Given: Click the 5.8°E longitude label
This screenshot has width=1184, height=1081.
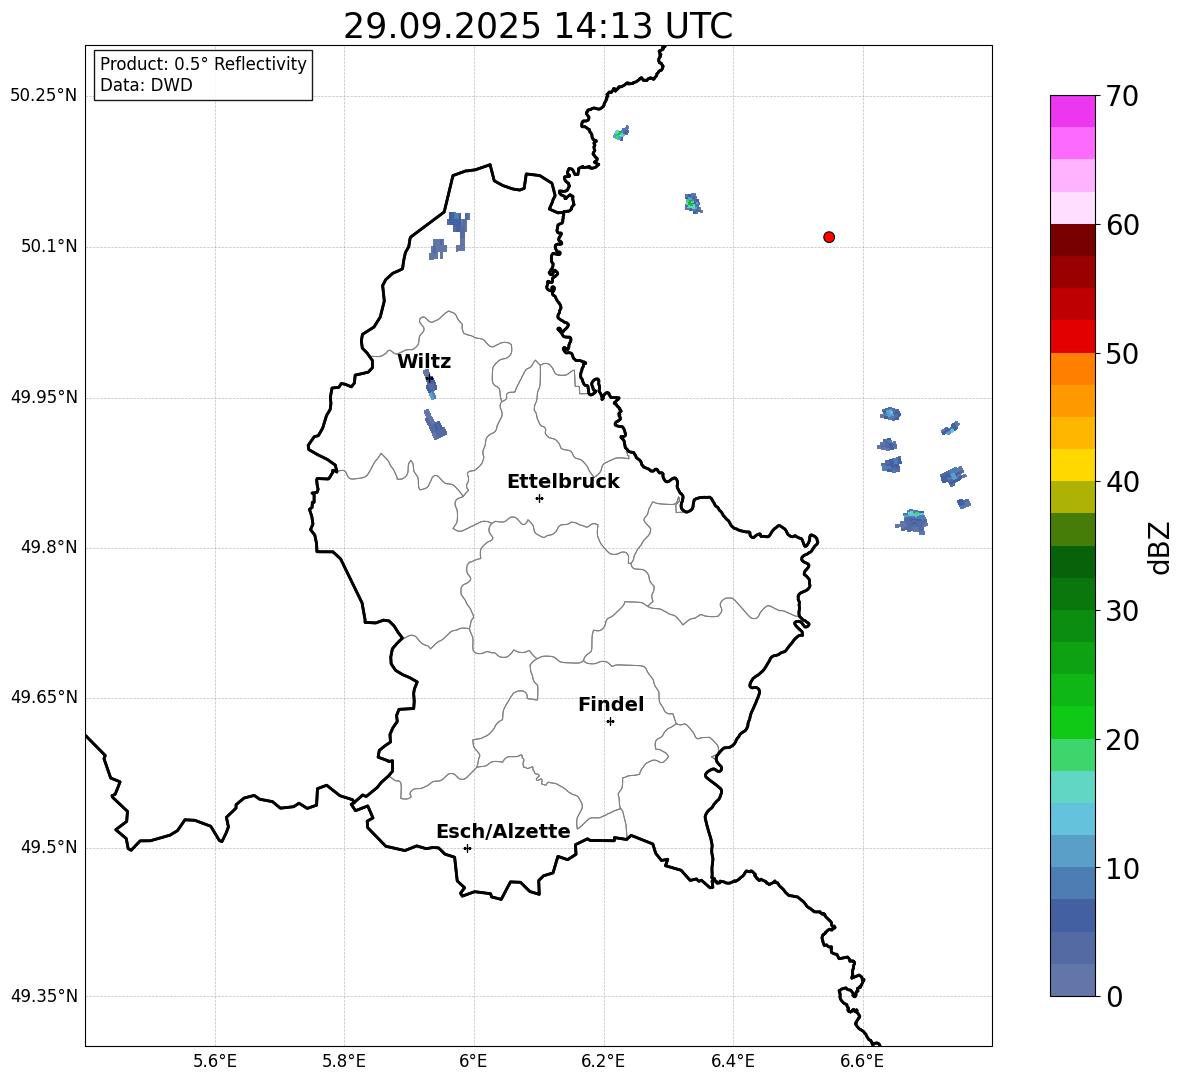Looking at the screenshot, I should [344, 1061].
